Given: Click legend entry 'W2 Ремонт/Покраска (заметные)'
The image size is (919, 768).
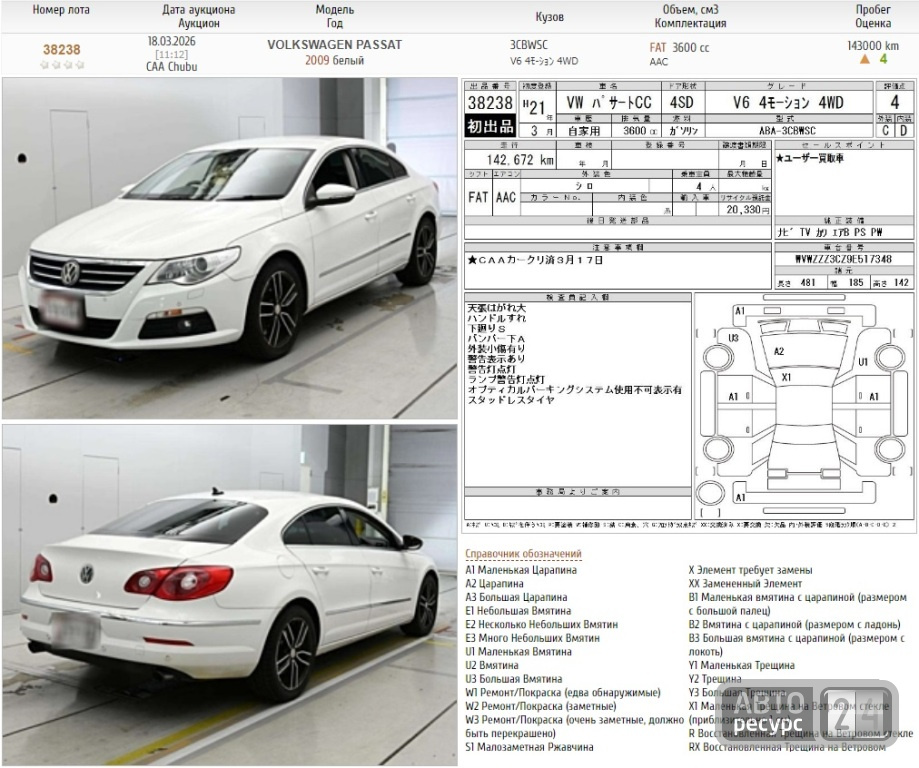Looking at the screenshot, I should point(541,706).
